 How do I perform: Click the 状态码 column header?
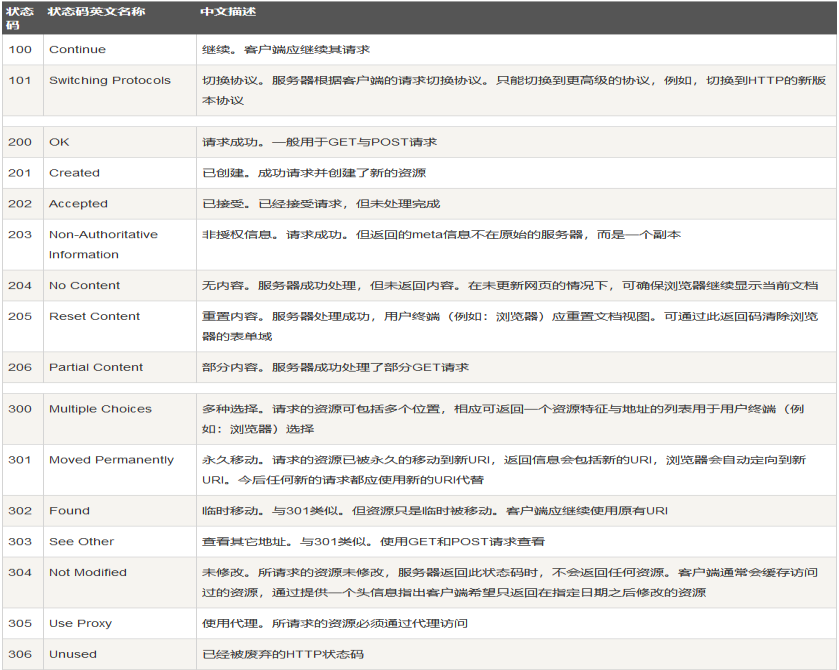(x=22, y=18)
